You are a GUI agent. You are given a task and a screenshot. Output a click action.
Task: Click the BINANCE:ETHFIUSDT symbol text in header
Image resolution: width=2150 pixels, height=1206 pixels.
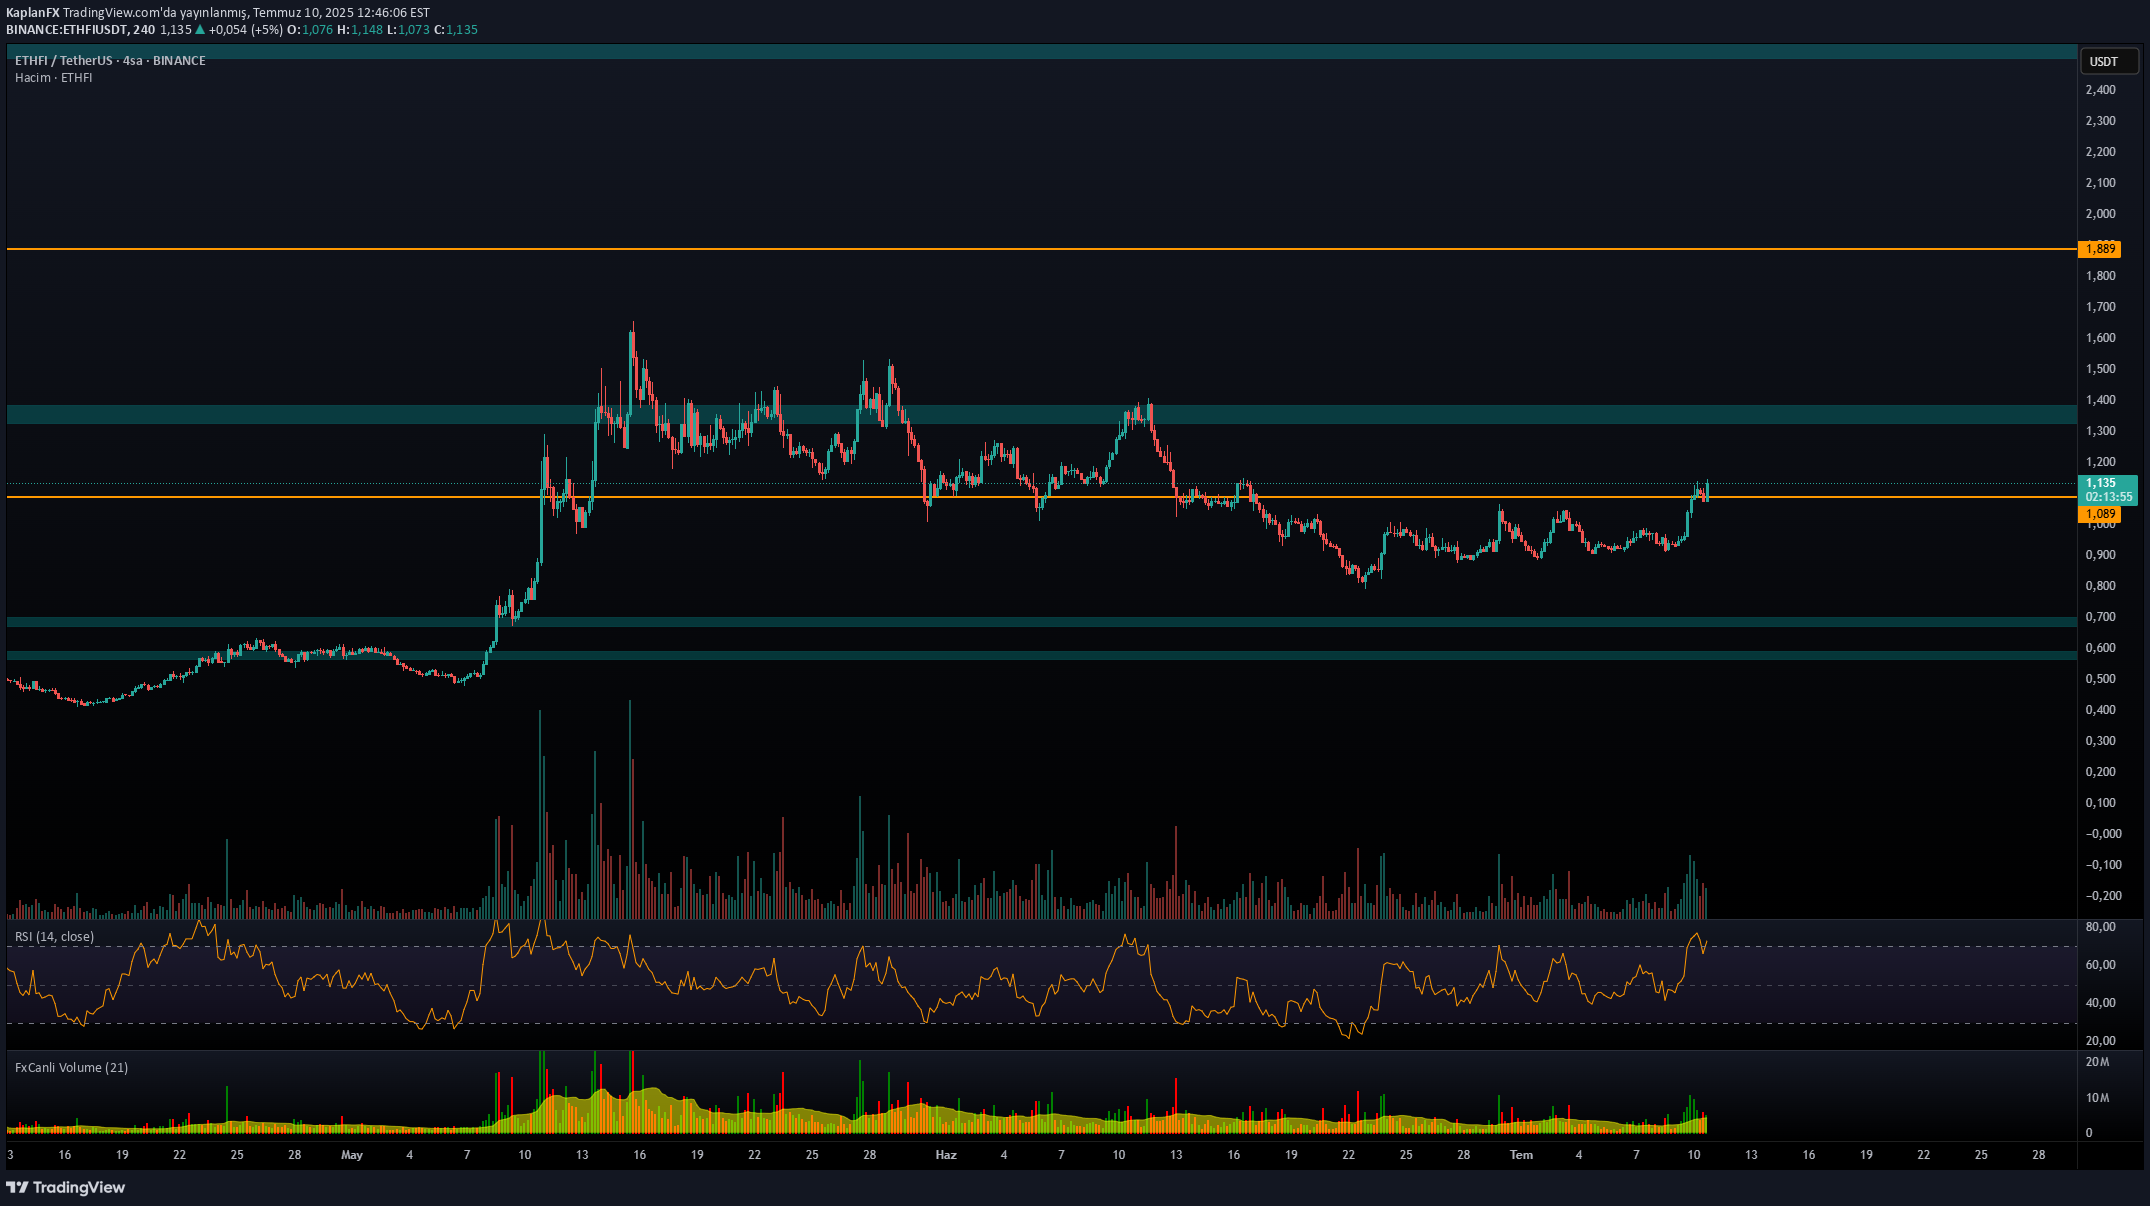66,30
